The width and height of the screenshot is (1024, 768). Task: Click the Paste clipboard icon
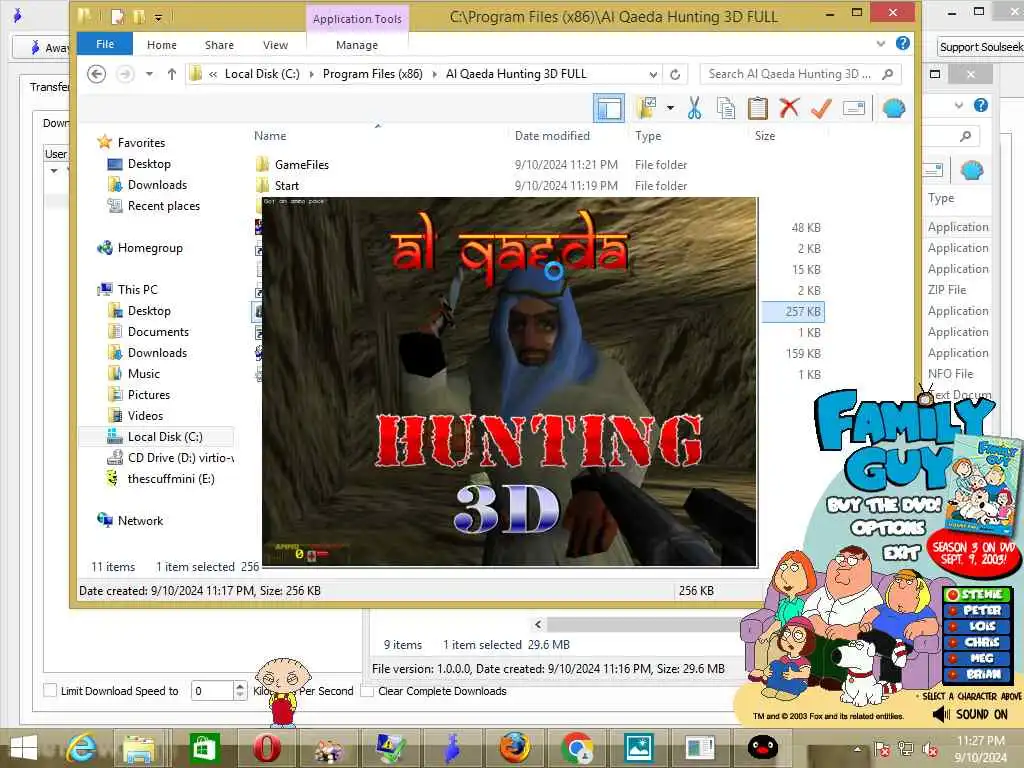(x=758, y=108)
